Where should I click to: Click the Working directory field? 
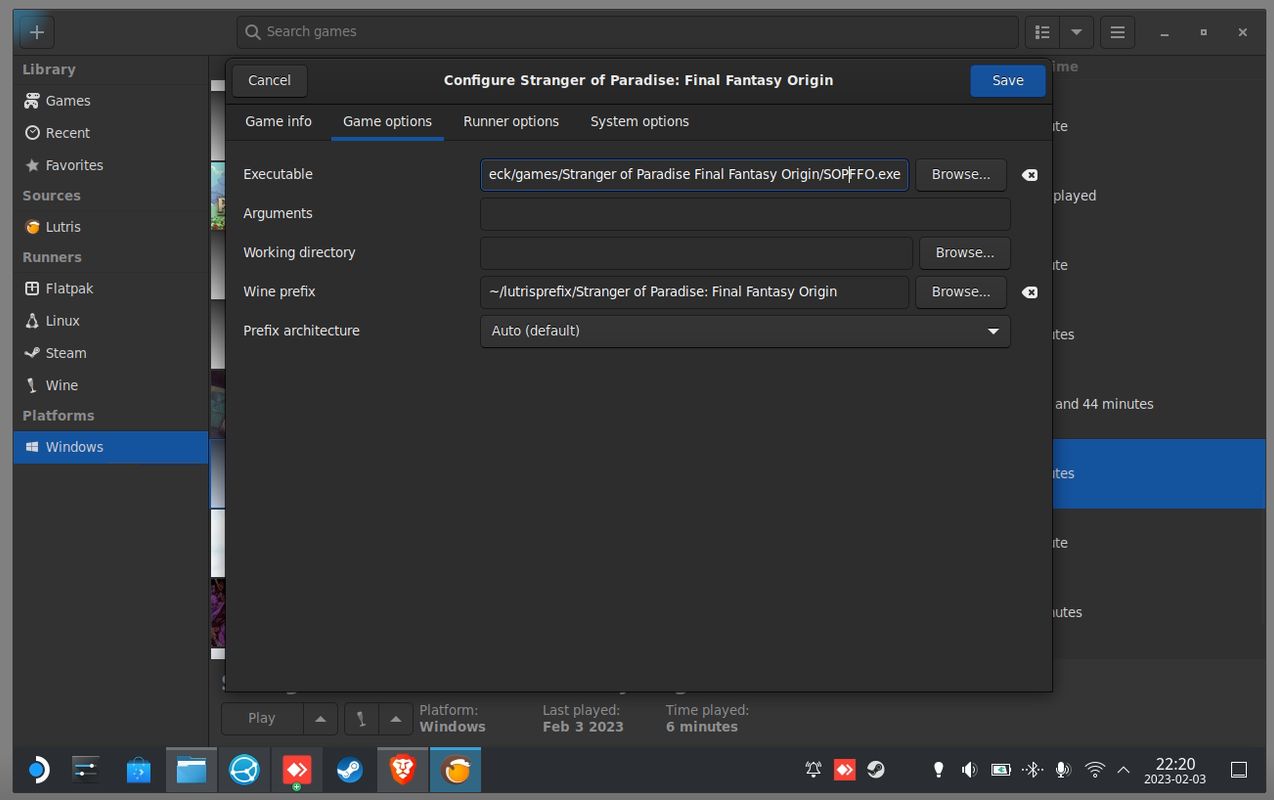point(696,253)
